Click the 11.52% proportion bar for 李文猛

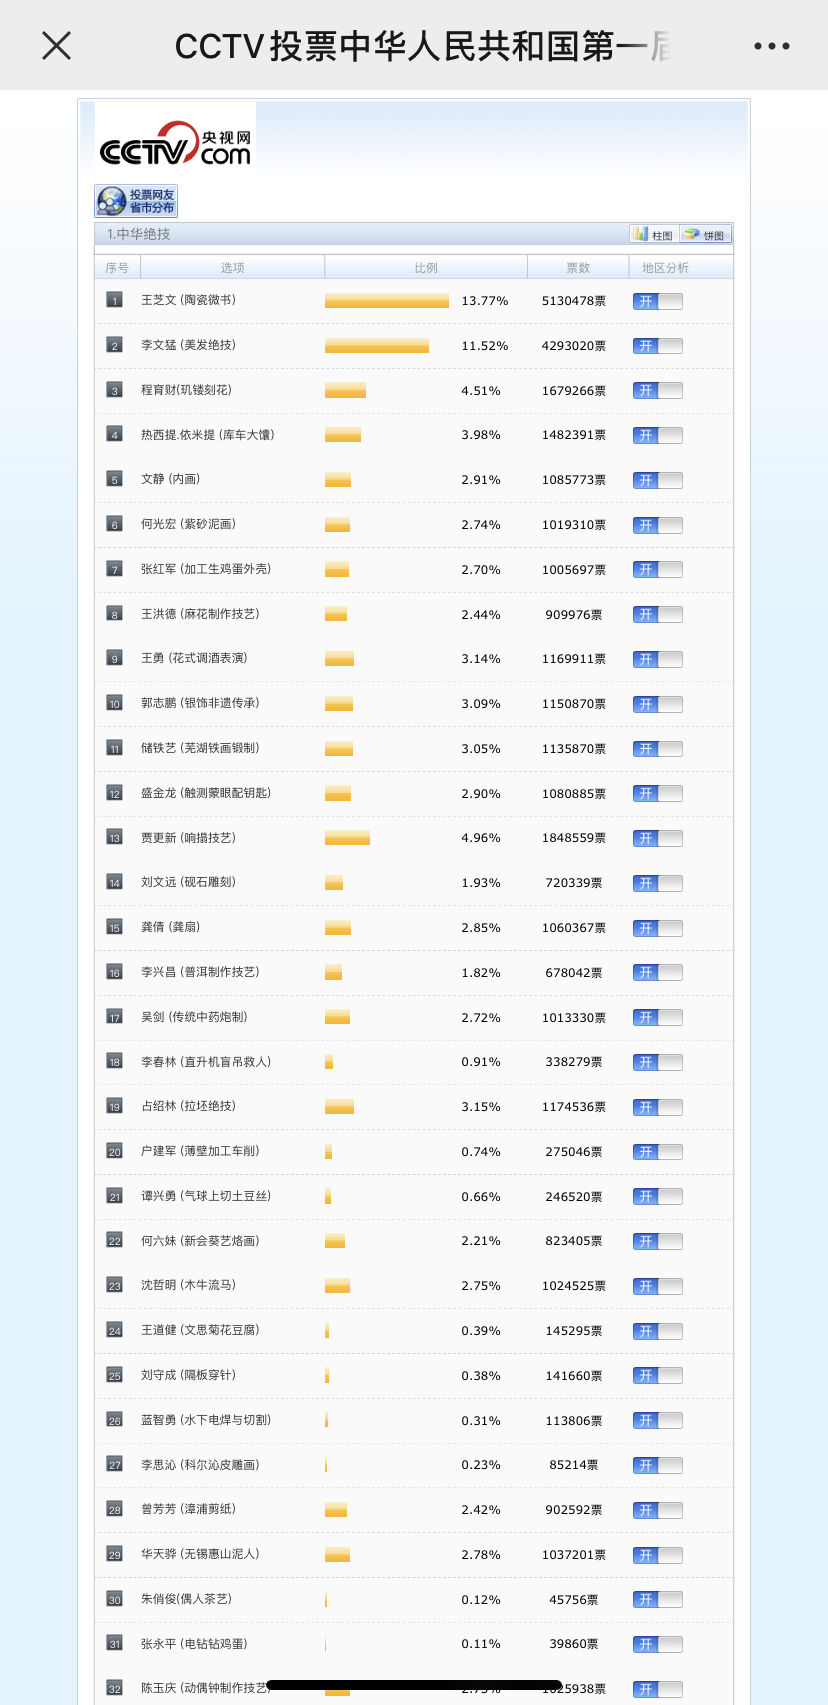(377, 346)
